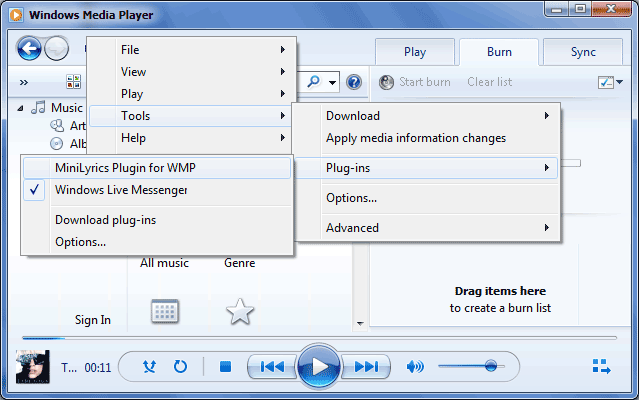Click the scroll down arrow in library pane

click(x=360, y=323)
